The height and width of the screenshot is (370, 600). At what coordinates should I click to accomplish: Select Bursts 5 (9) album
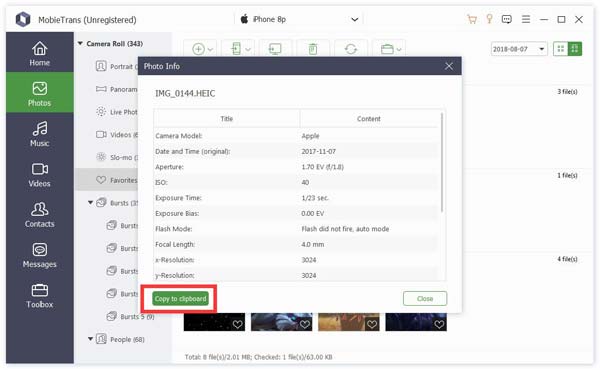[x=130, y=316]
